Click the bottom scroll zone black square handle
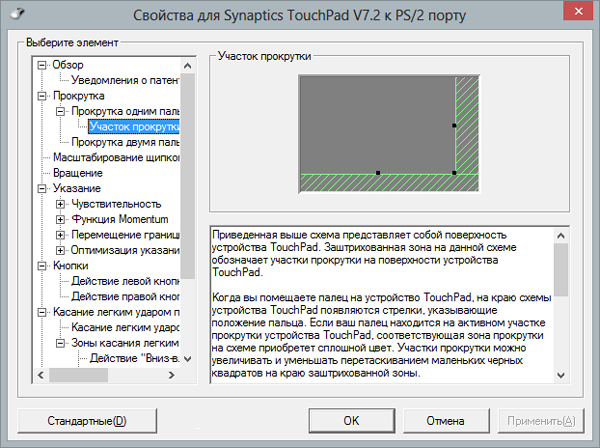Screen dimensions: 600x448 coord(378,173)
